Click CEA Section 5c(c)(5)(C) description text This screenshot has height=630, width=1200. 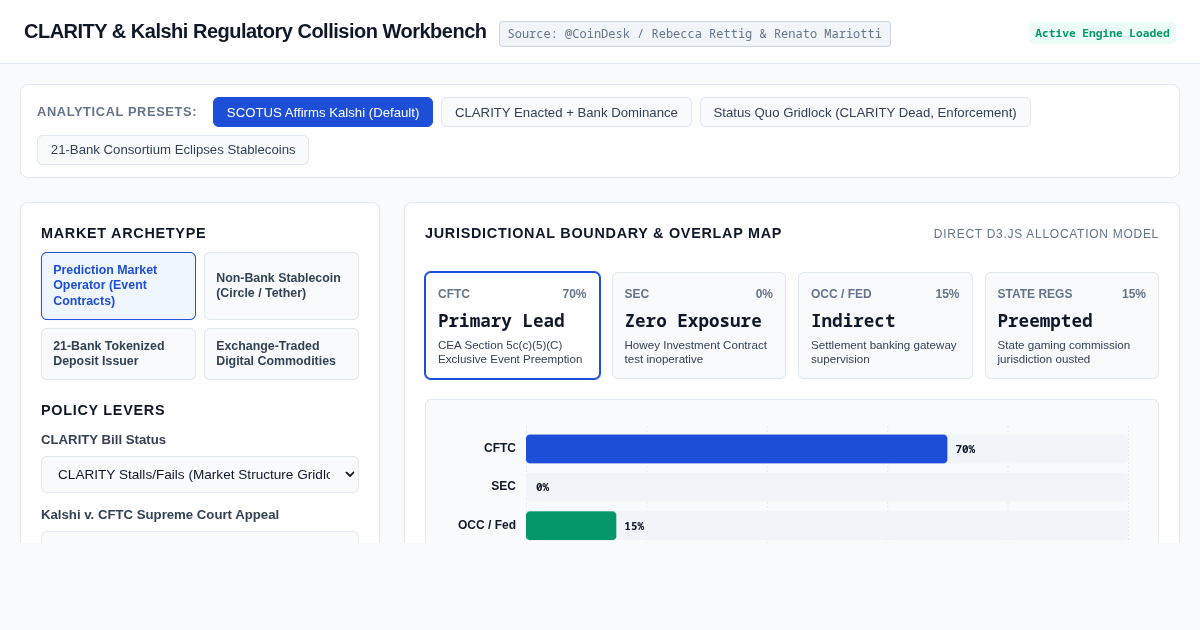(x=510, y=352)
